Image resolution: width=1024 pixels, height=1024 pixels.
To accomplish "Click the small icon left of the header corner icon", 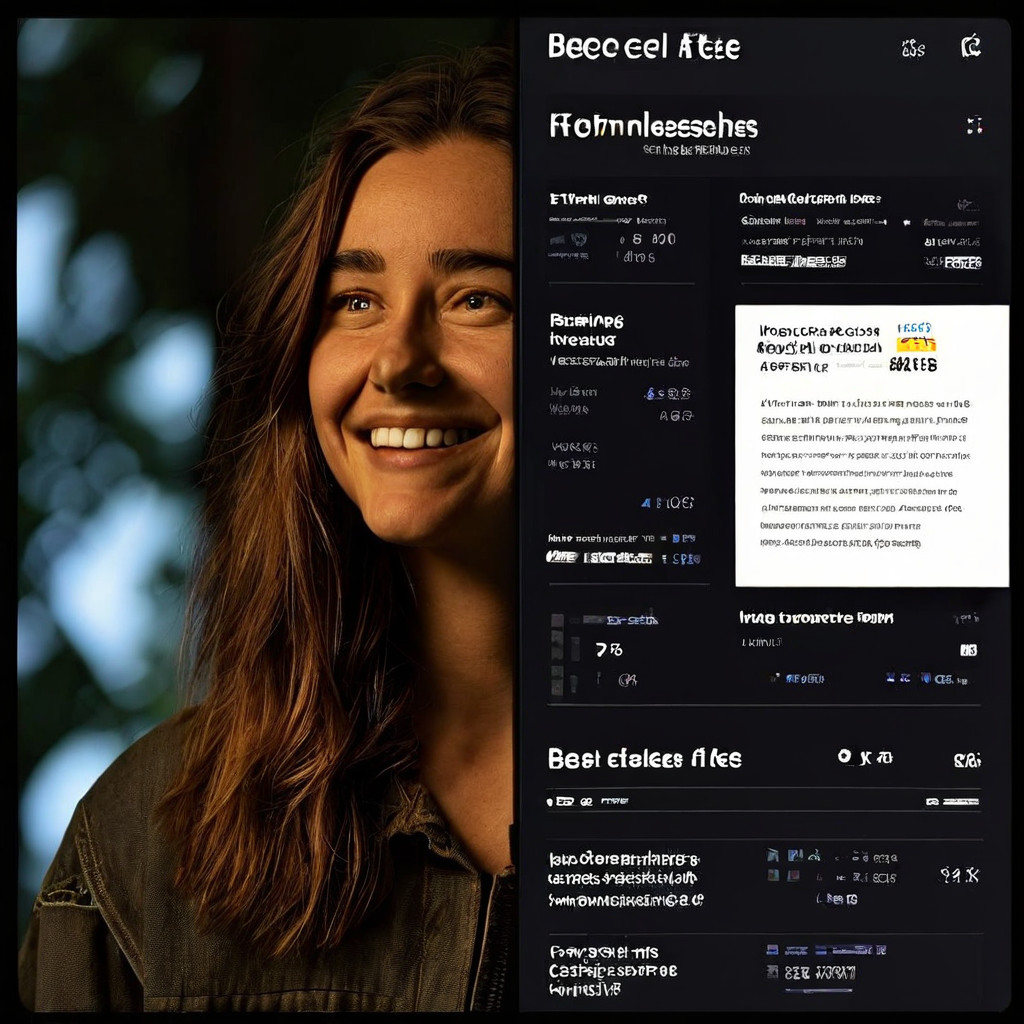I will [913, 47].
